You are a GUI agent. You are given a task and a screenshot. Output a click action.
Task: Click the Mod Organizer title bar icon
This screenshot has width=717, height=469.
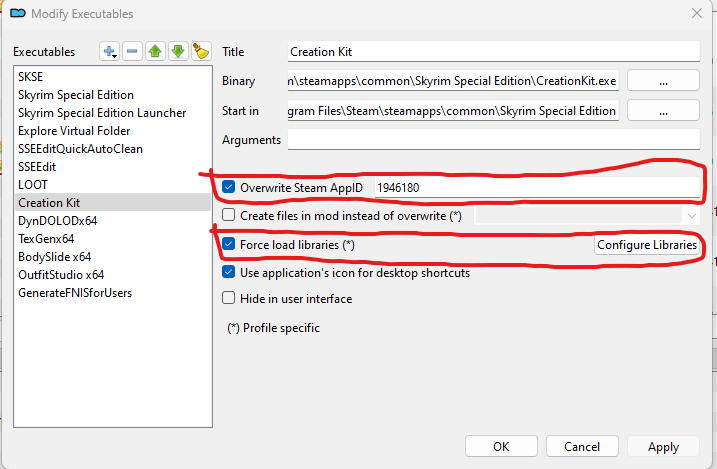17,14
